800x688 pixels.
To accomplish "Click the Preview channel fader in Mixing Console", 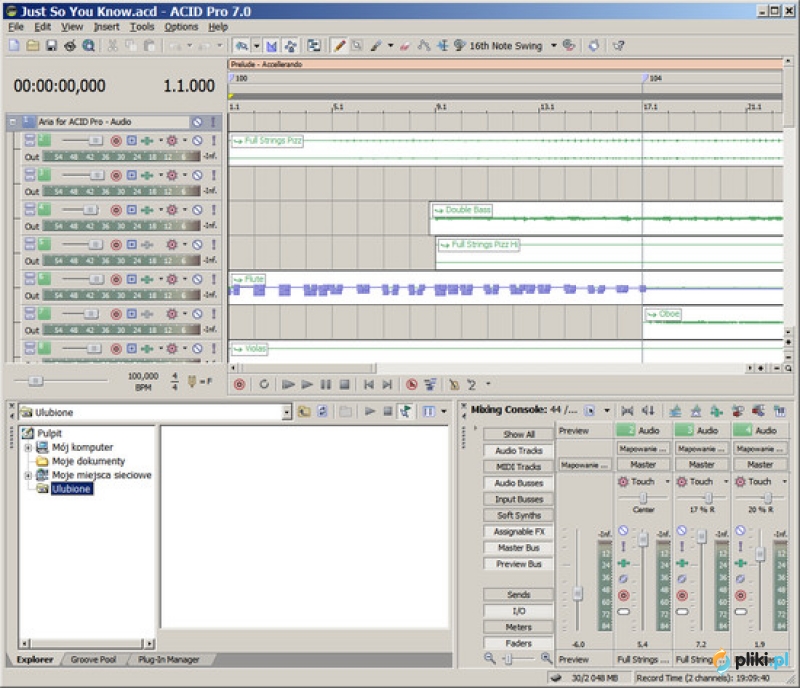I will pos(578,594).
